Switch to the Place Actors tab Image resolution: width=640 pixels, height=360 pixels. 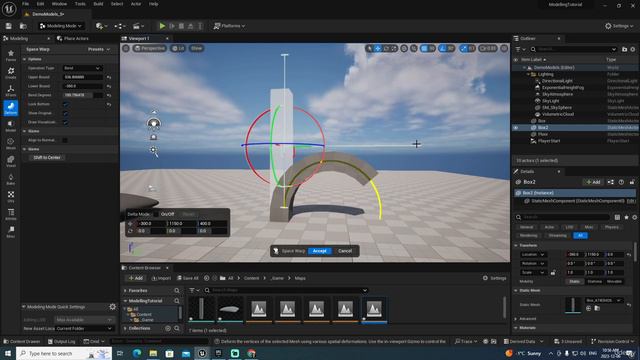tap(73, 38)
